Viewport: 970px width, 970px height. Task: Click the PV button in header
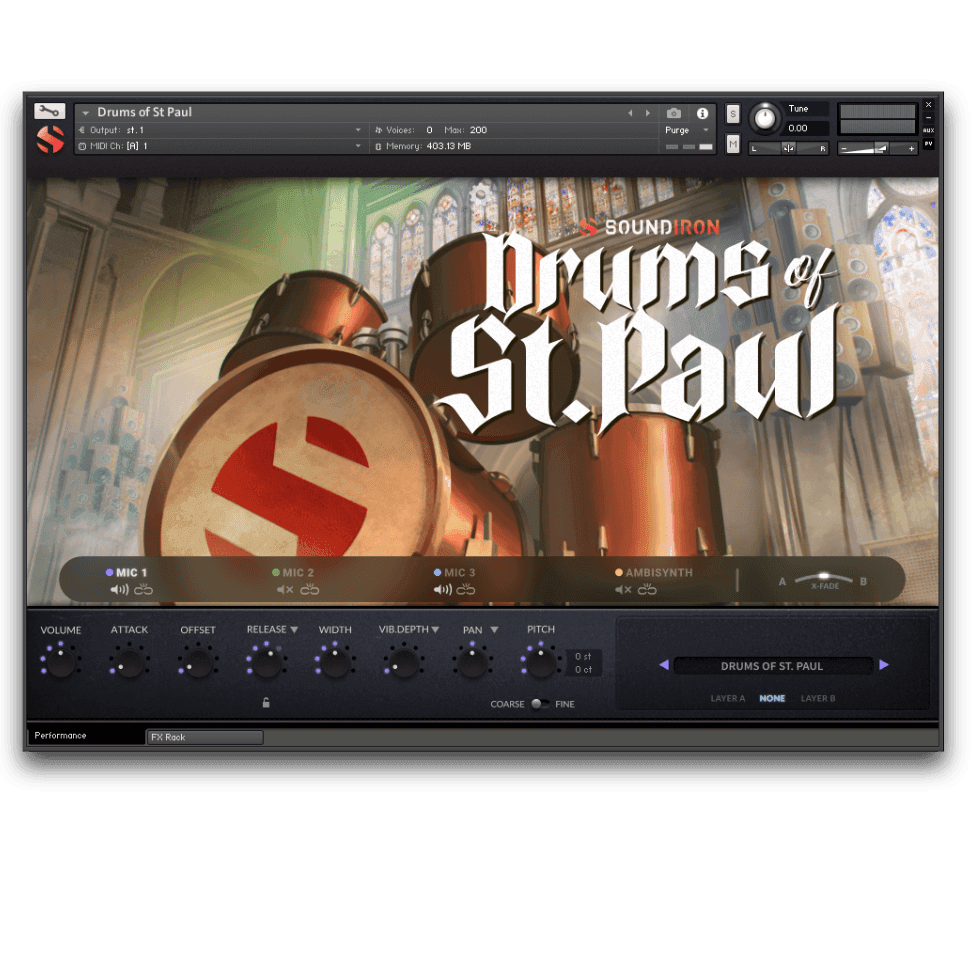(929, 144)
